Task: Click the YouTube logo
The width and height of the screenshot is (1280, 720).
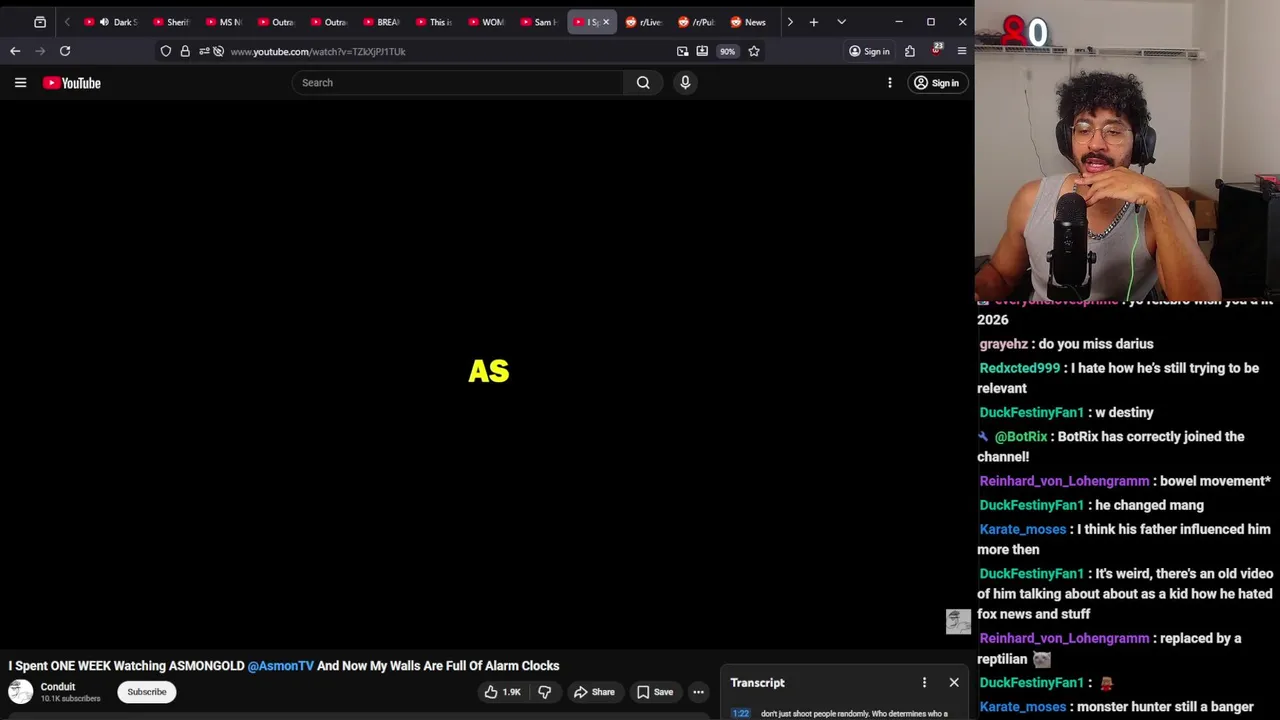Action: (72, 83)
